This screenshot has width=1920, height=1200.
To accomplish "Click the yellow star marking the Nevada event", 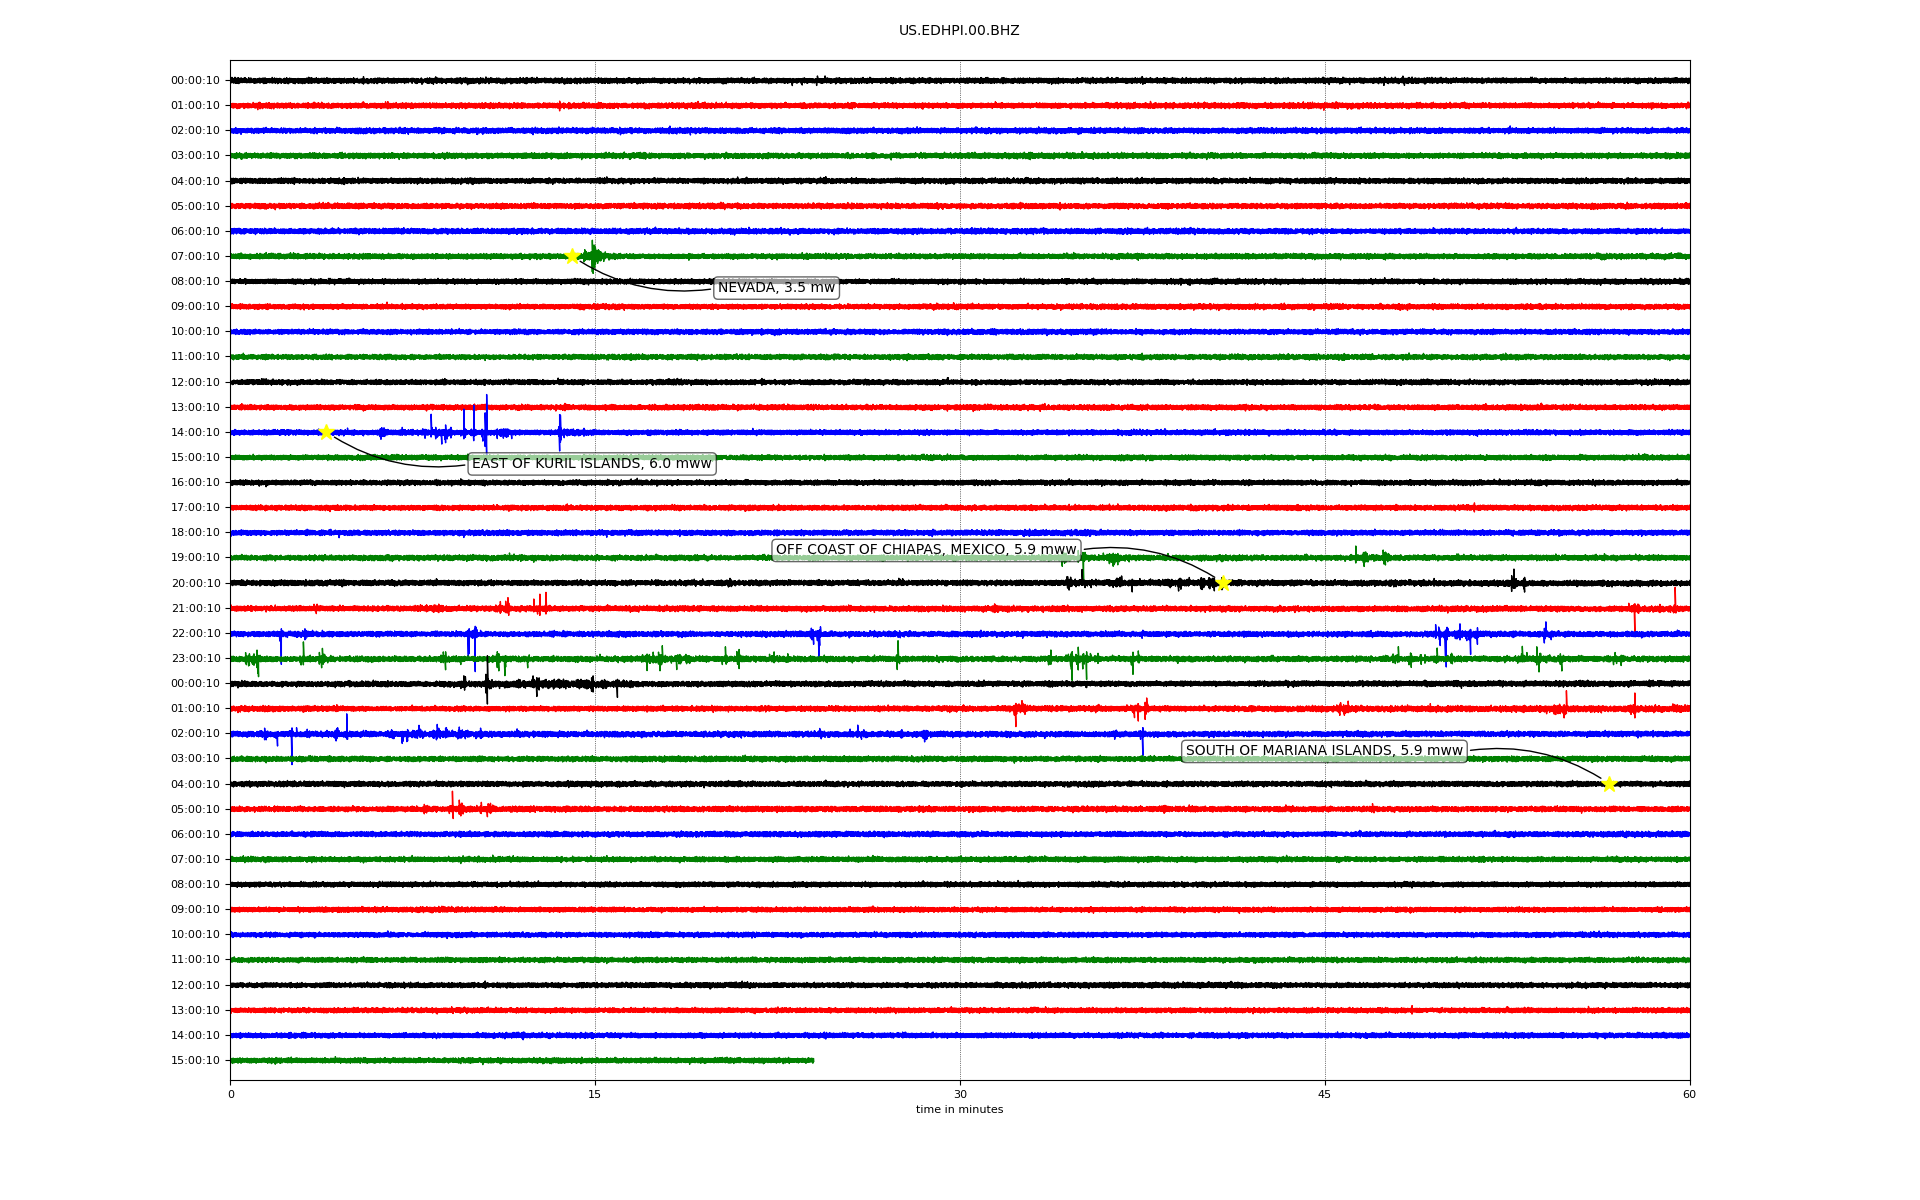I will (572, 256).
